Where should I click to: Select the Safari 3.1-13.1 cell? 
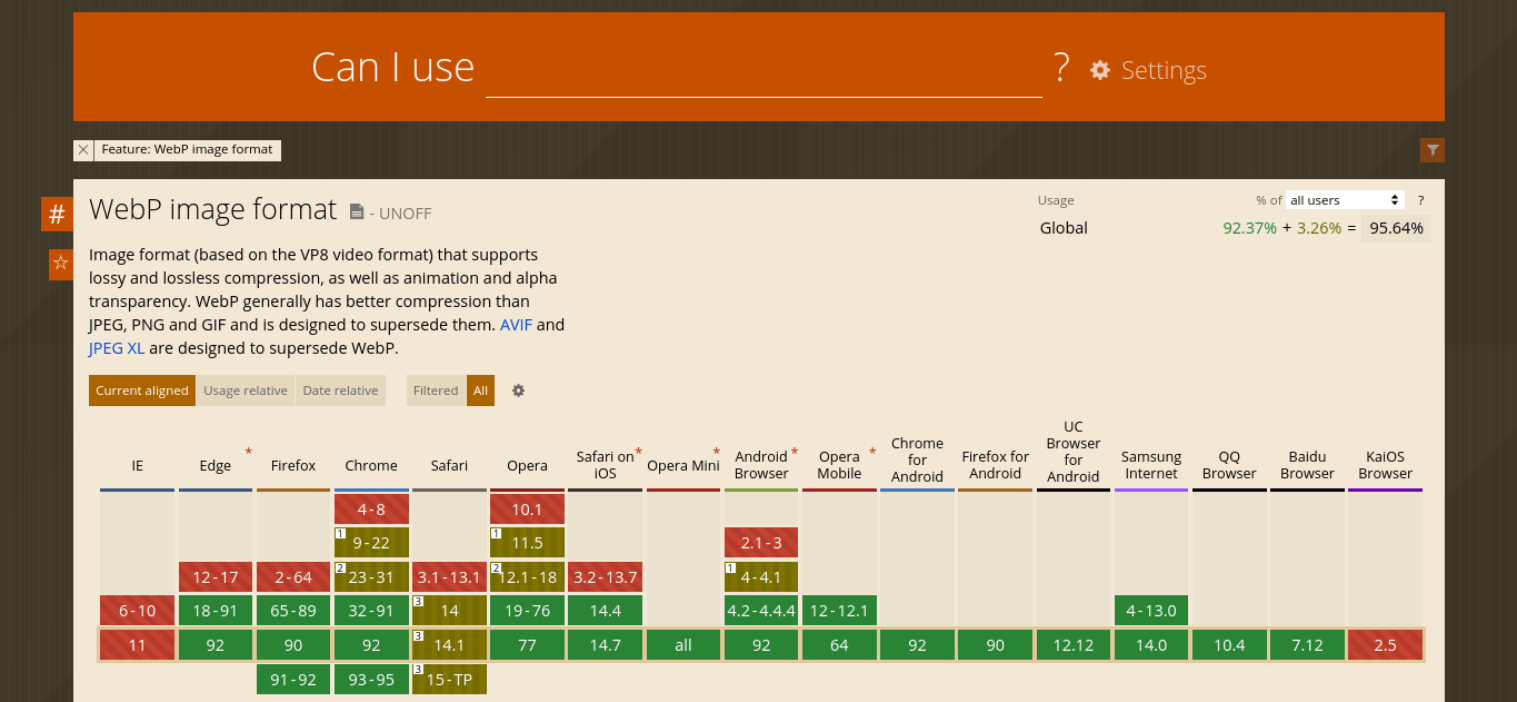tap(449, 577)
